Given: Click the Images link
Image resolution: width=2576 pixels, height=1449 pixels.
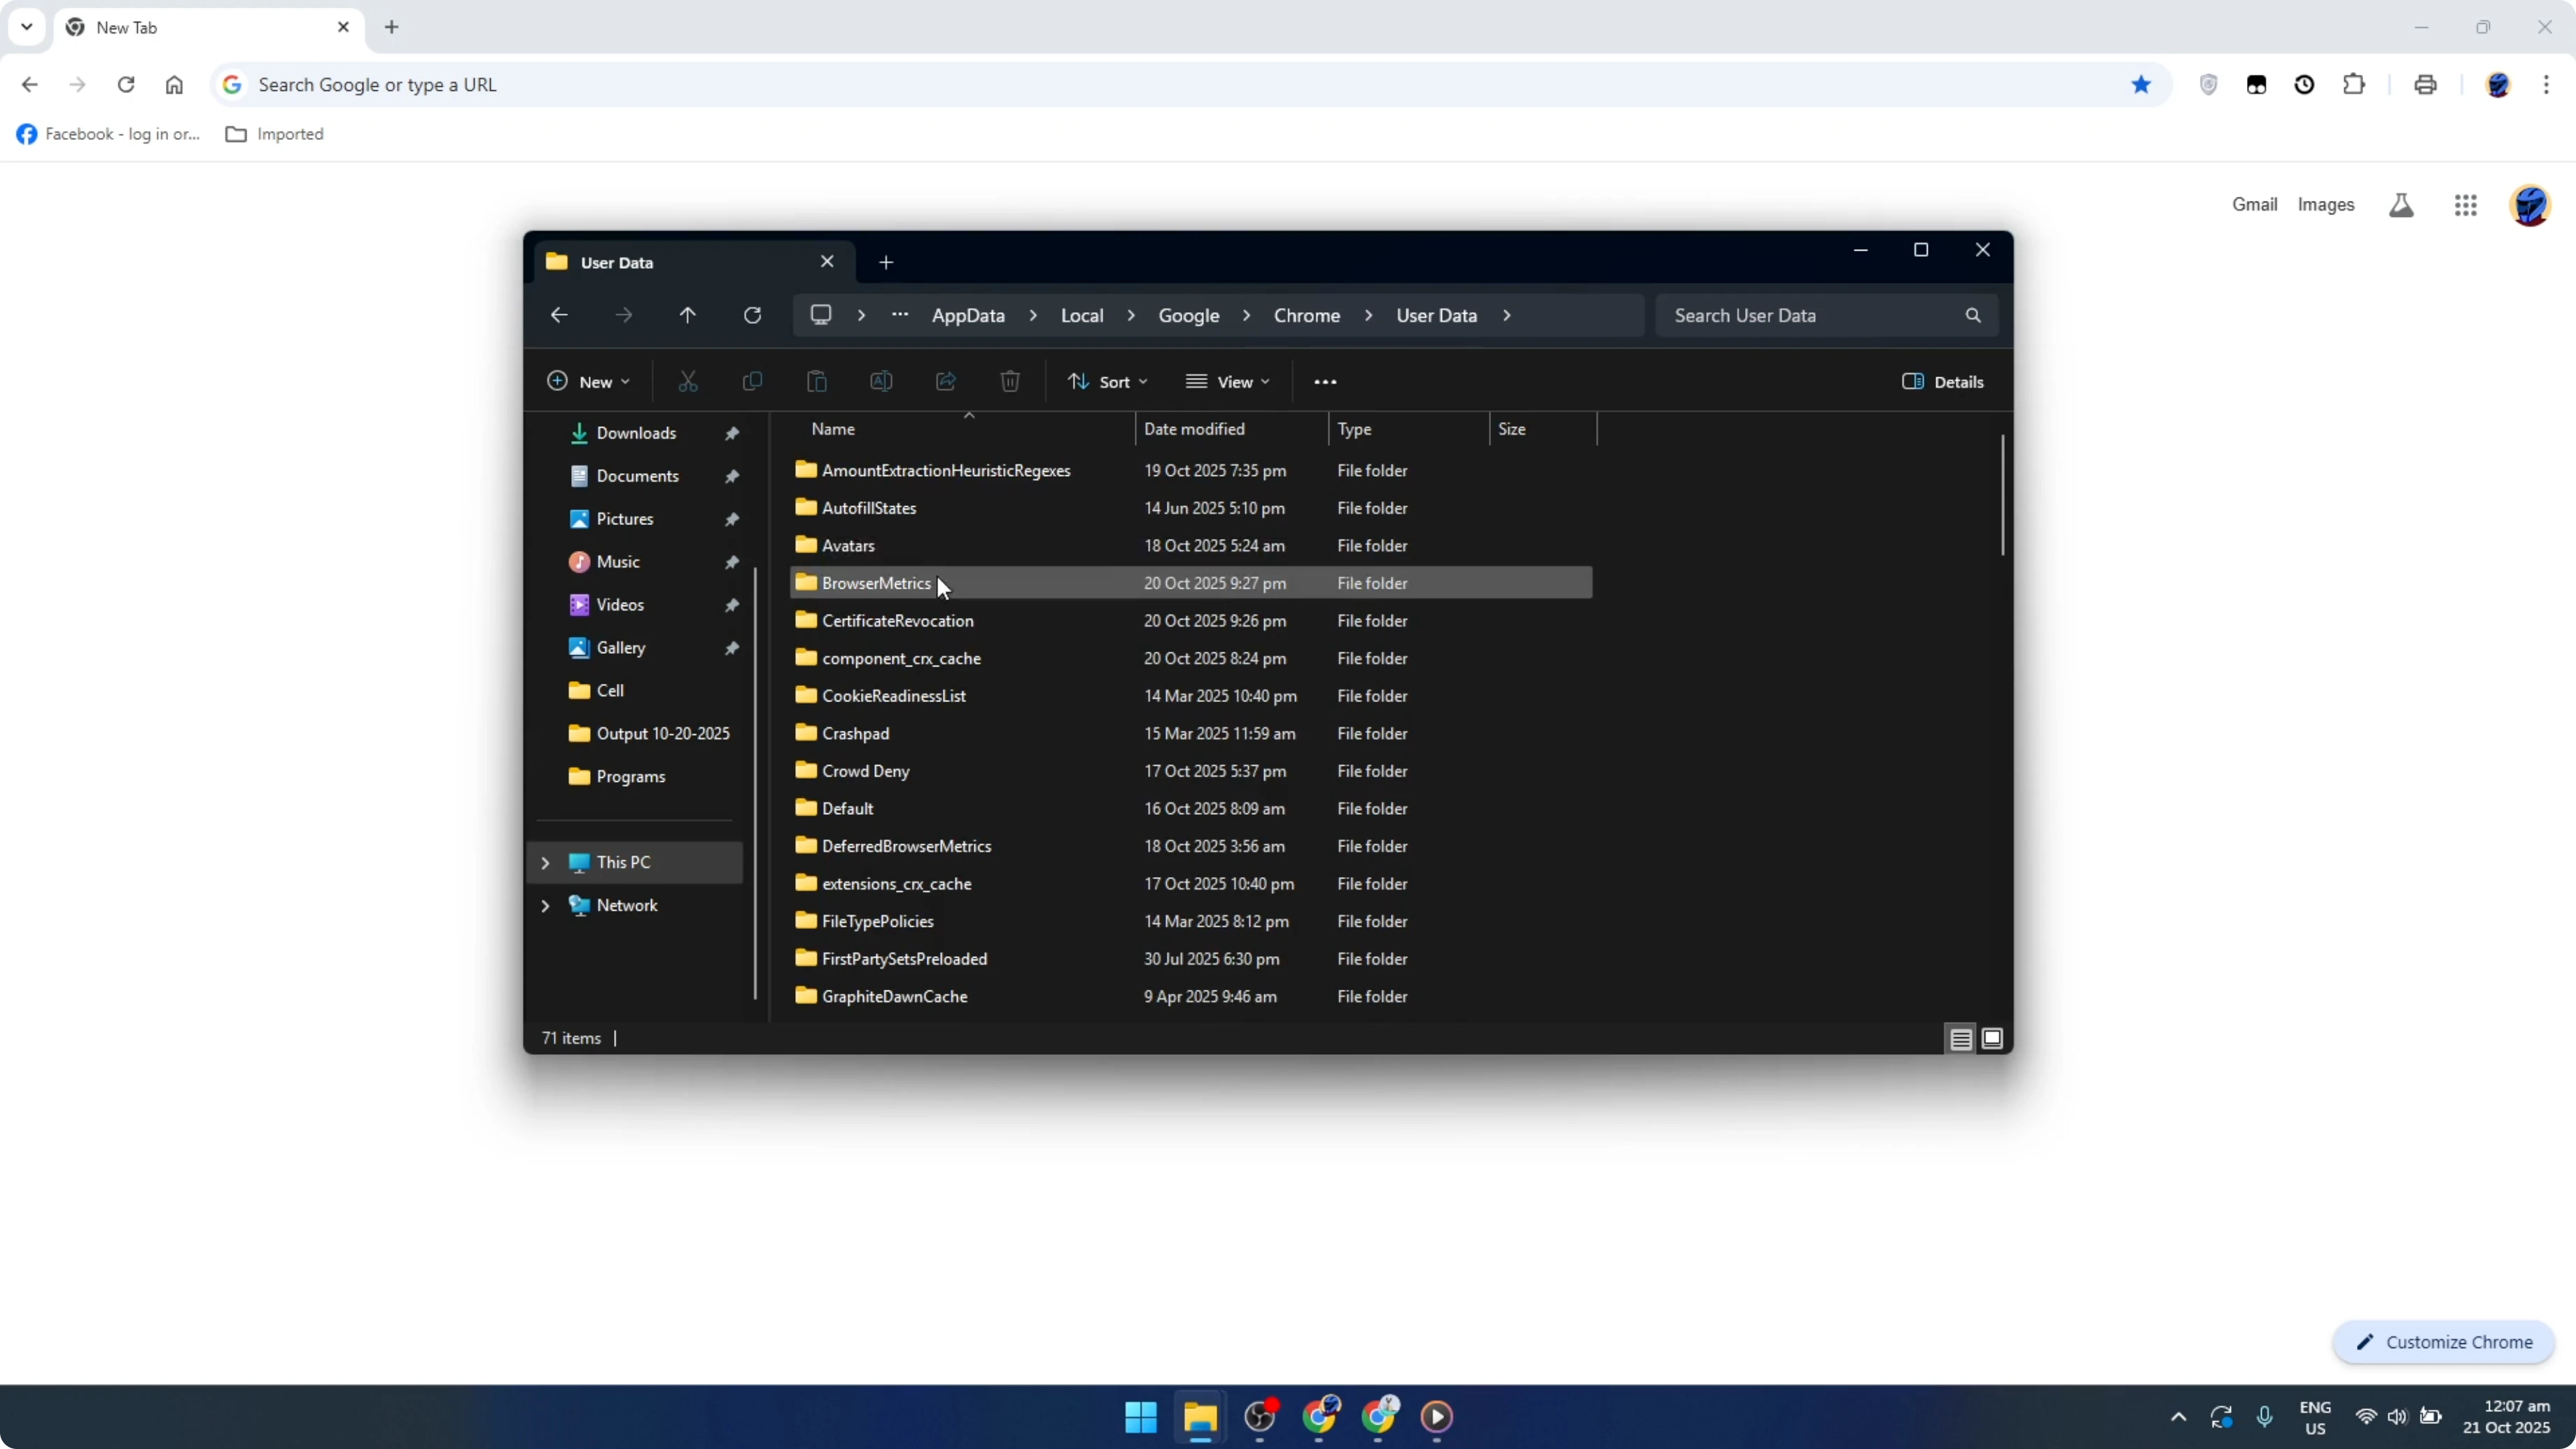Looking at the screenshot, I should (x=2326, y=205).
